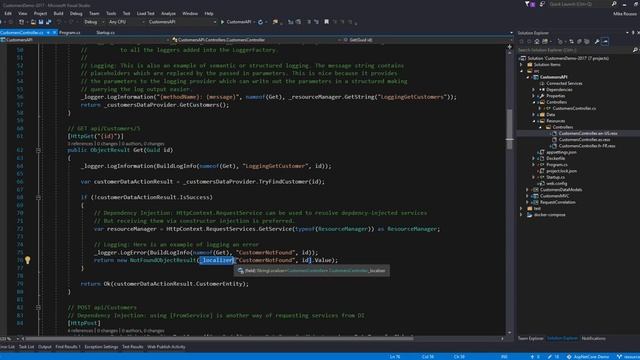Toggle Preview Selected Items in Solution Explorer
The width and height of the screenshot is (640, 360).
[x=605, y=42]
